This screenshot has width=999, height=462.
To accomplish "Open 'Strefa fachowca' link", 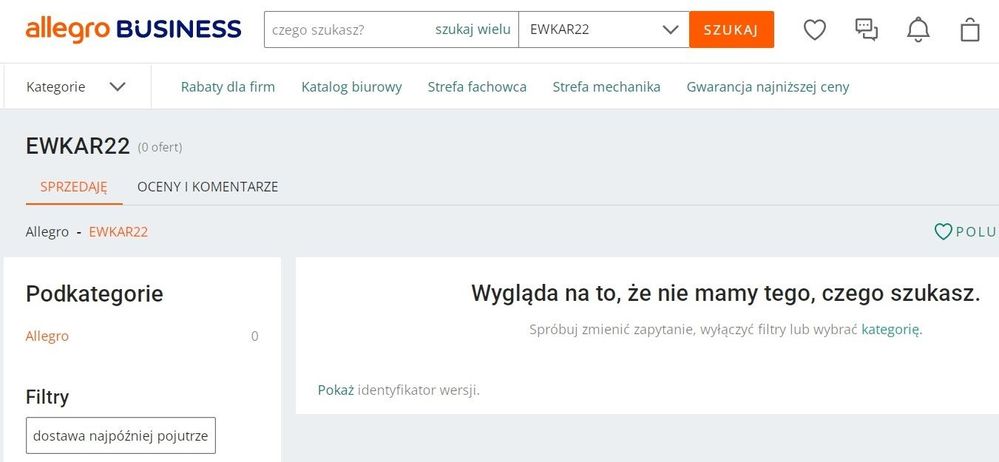I will [x=477, y=87].
